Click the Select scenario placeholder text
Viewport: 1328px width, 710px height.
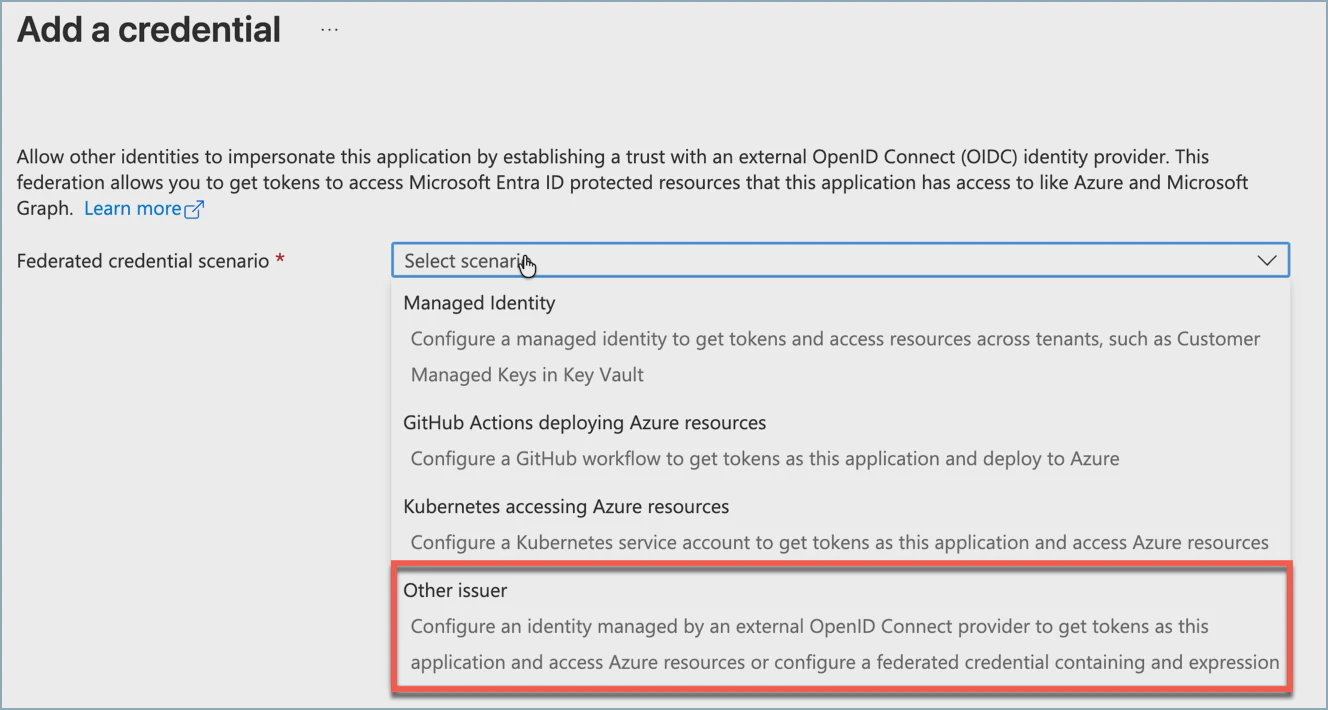458,259
